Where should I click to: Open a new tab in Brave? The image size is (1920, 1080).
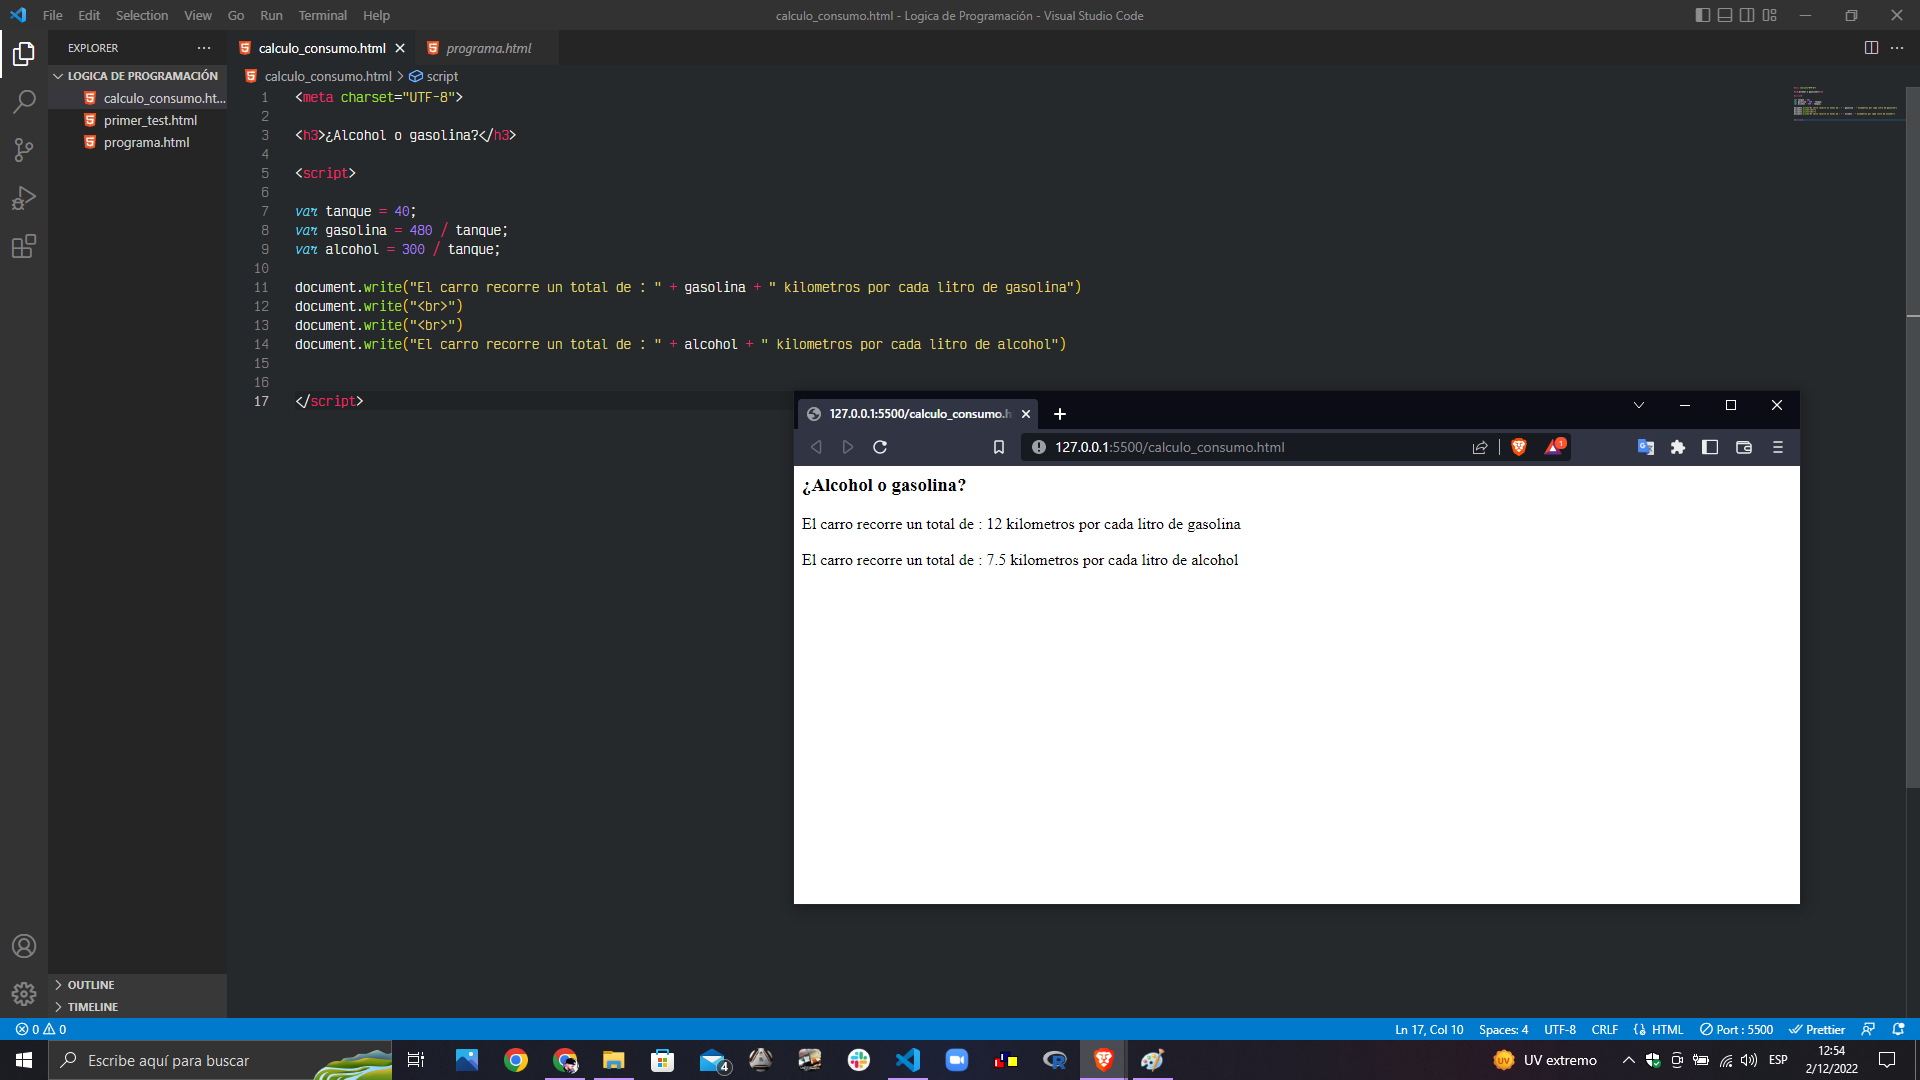point(1060,414)
